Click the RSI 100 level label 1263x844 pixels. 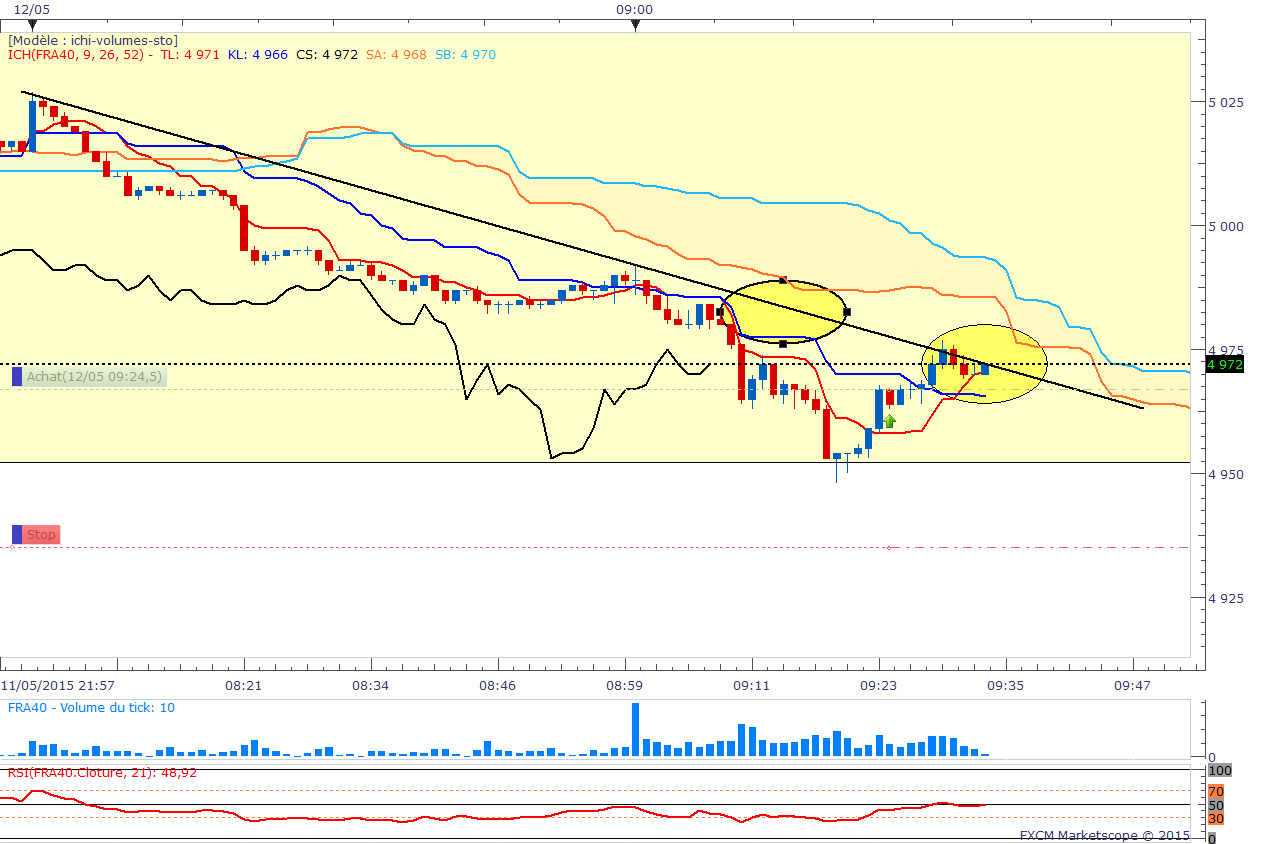coord(1220,771)
